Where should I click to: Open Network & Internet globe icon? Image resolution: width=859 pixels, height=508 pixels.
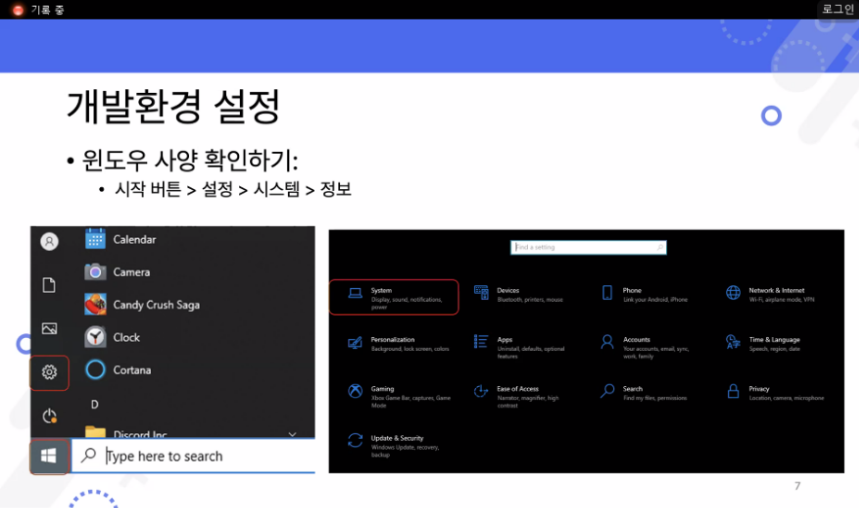click(733, 293)
